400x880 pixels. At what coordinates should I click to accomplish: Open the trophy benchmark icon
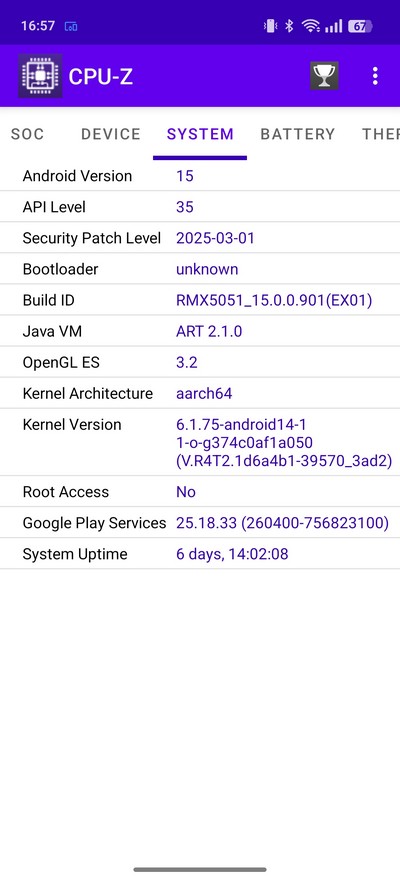[x=324, y=76]
